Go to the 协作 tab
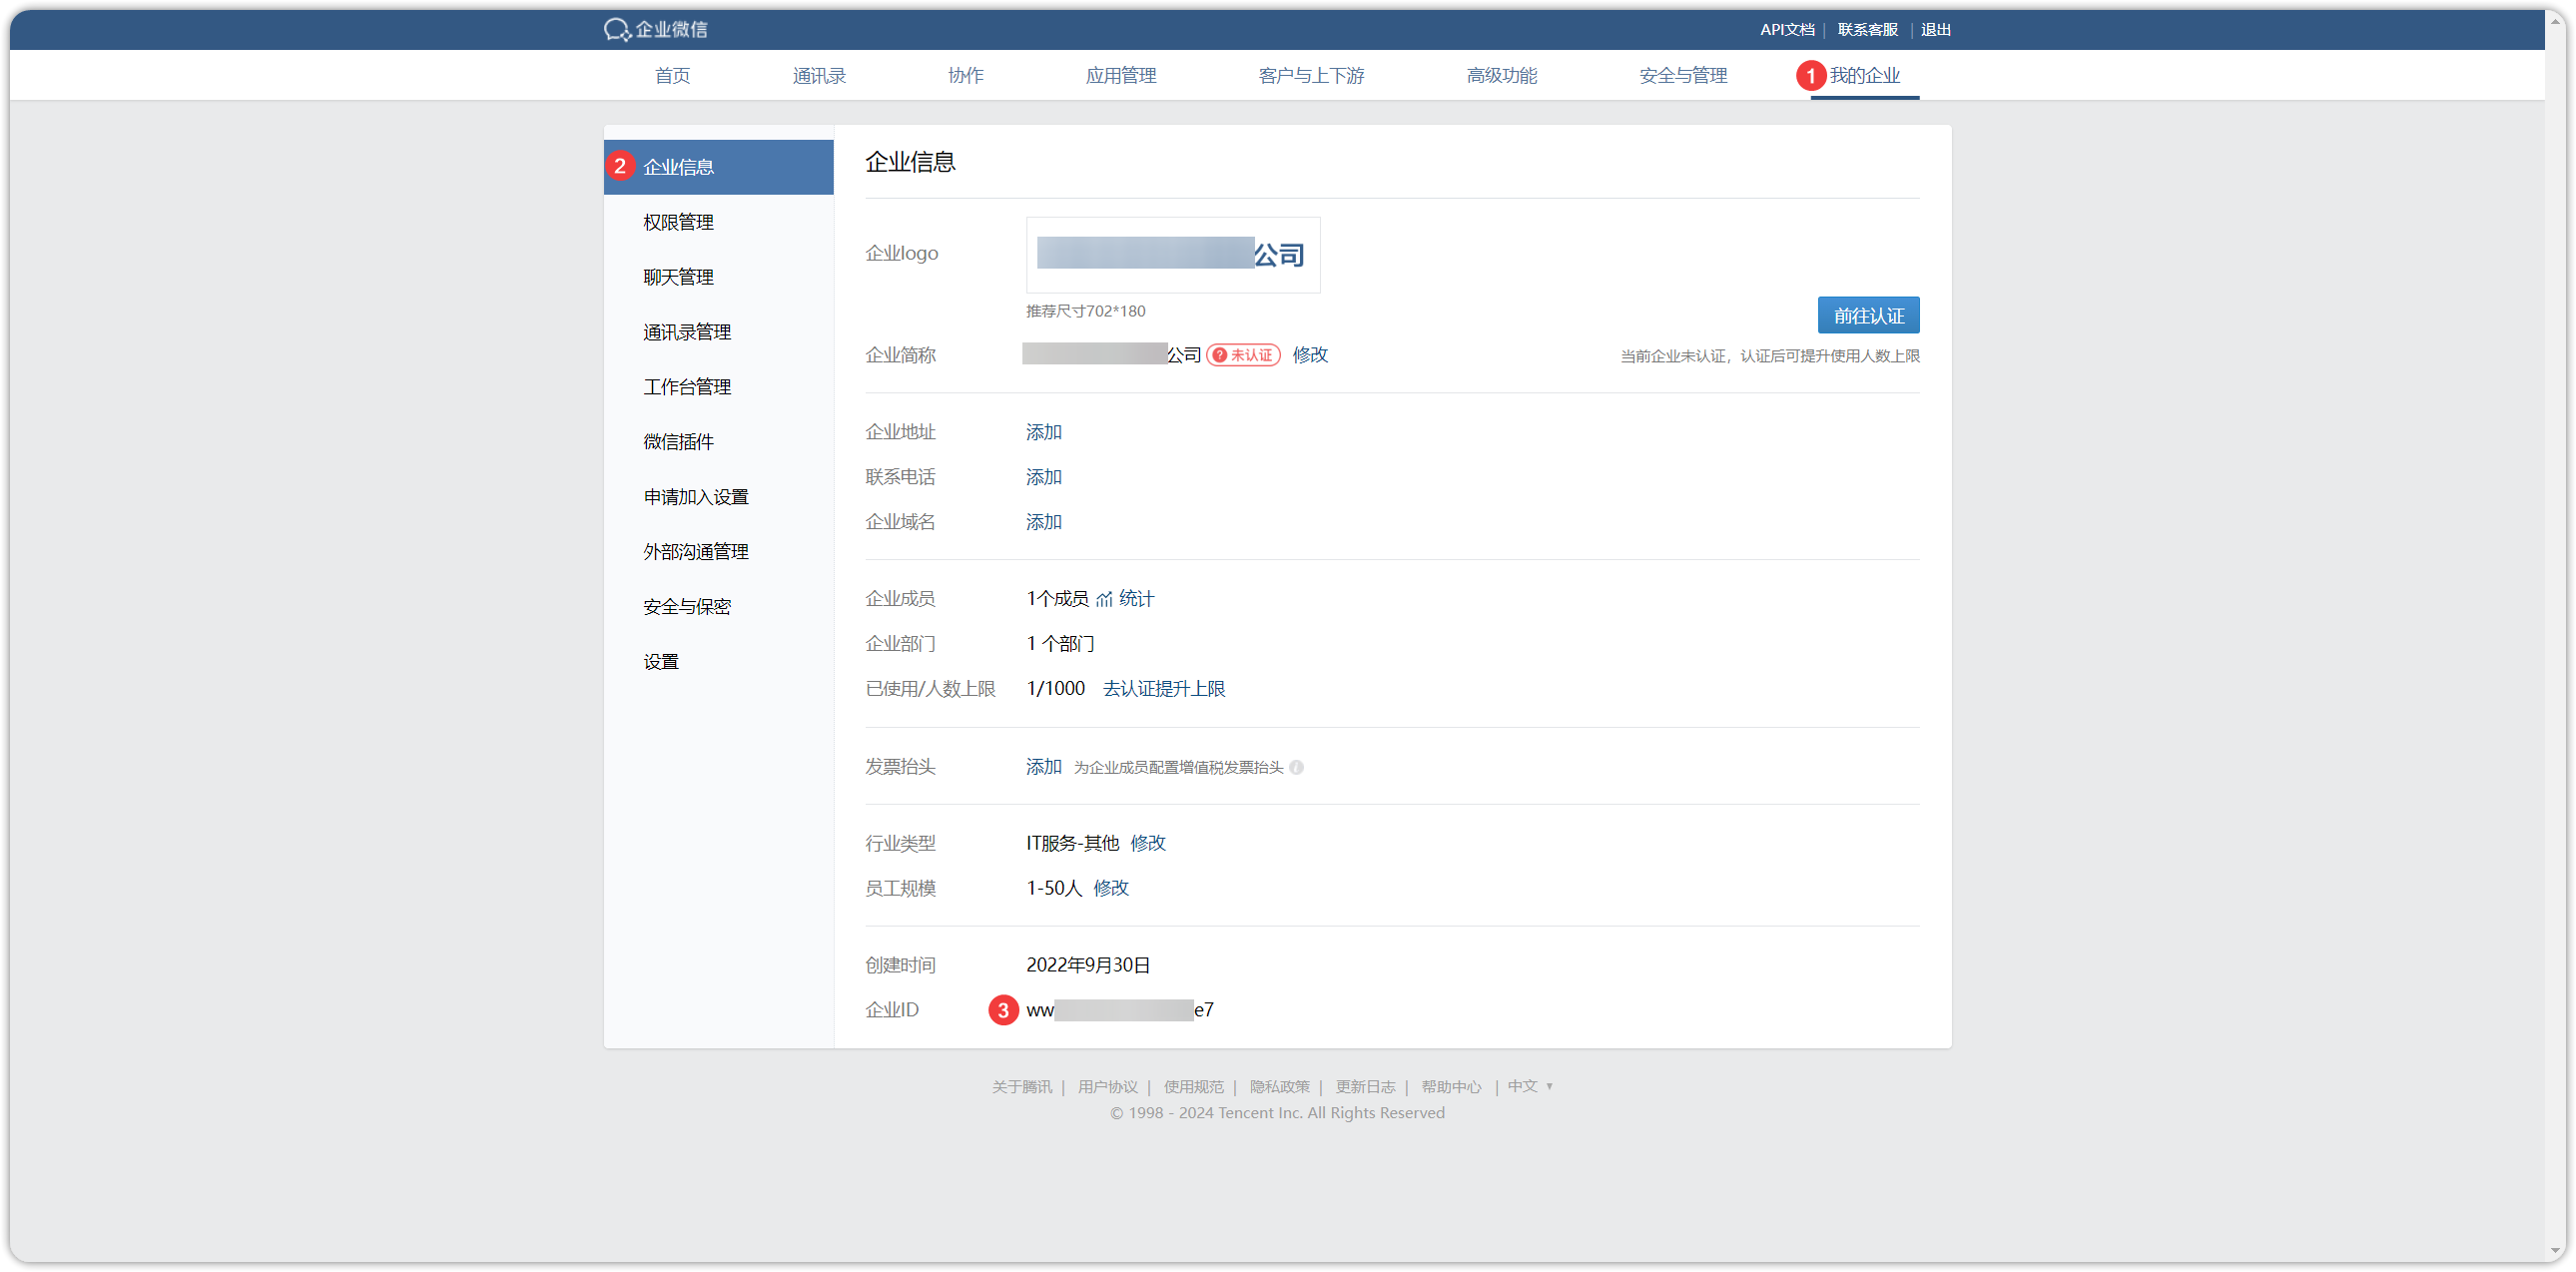This screenshot has height=1272, width=2576. (965, 76)
